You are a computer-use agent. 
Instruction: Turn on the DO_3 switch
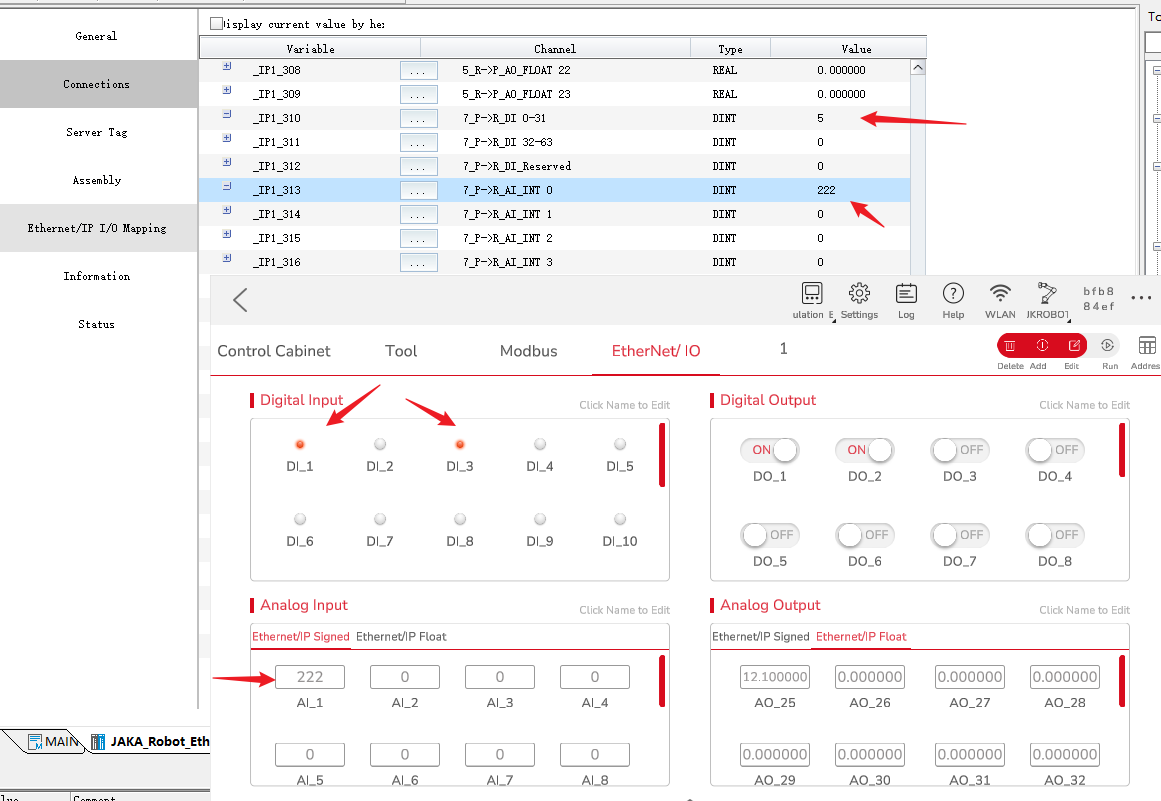point(959,450)
